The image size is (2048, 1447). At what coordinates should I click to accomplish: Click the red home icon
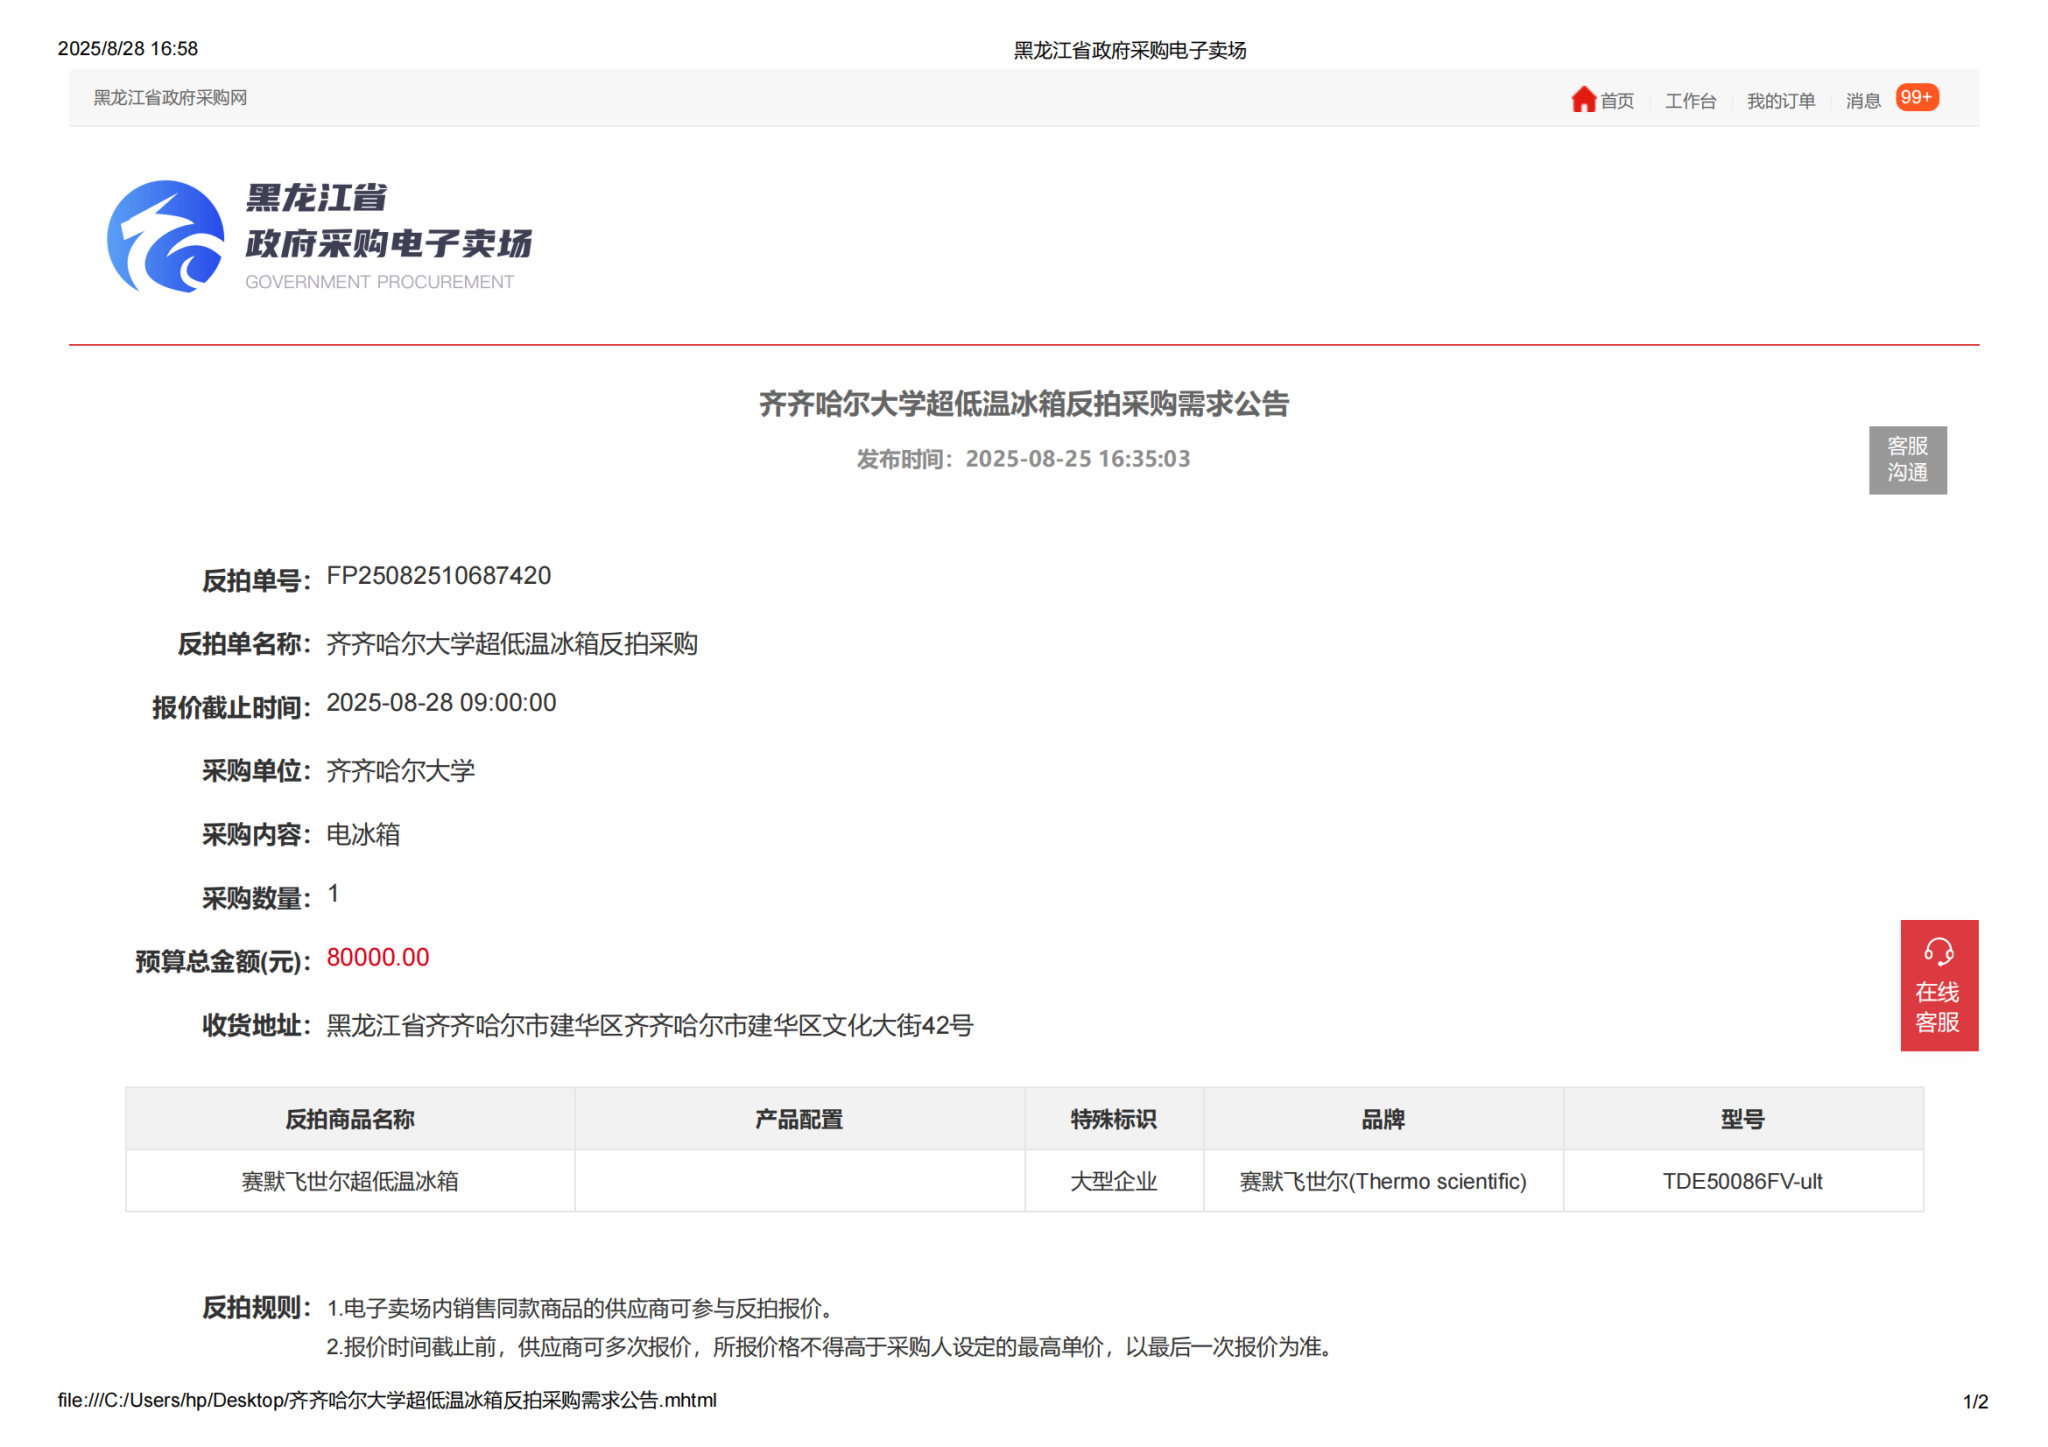1582,99
